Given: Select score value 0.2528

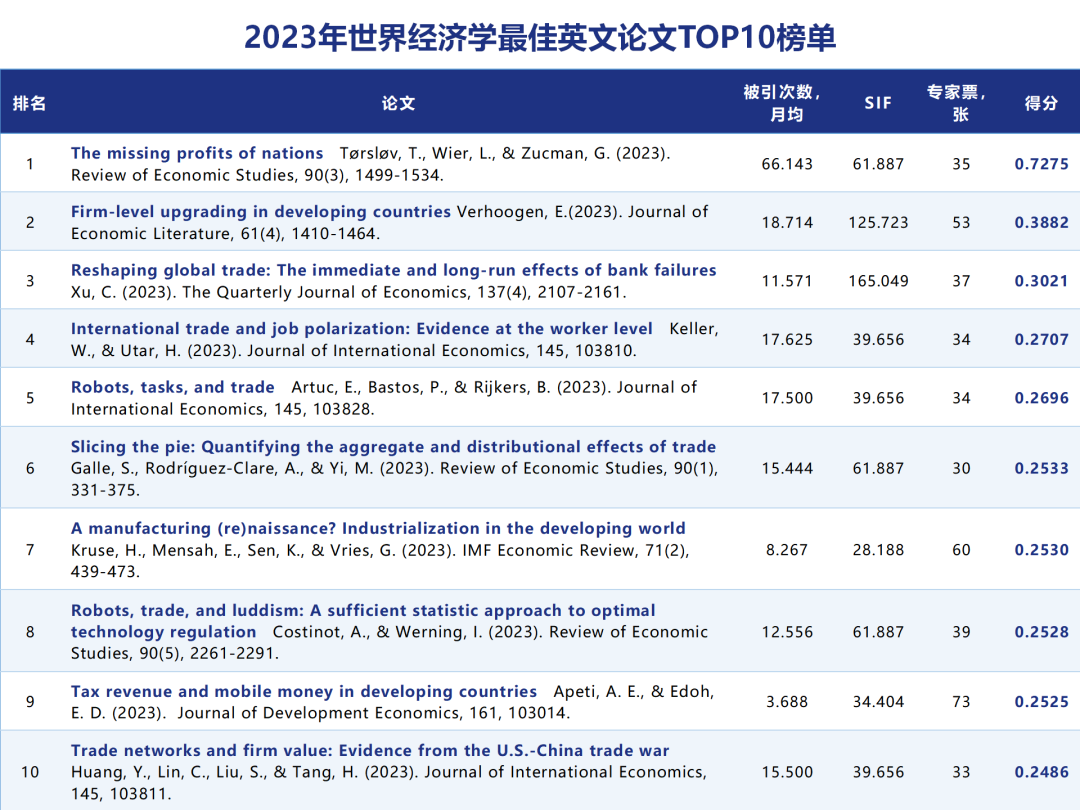Looking at the screenshot, I should [x=1041, y=632].
